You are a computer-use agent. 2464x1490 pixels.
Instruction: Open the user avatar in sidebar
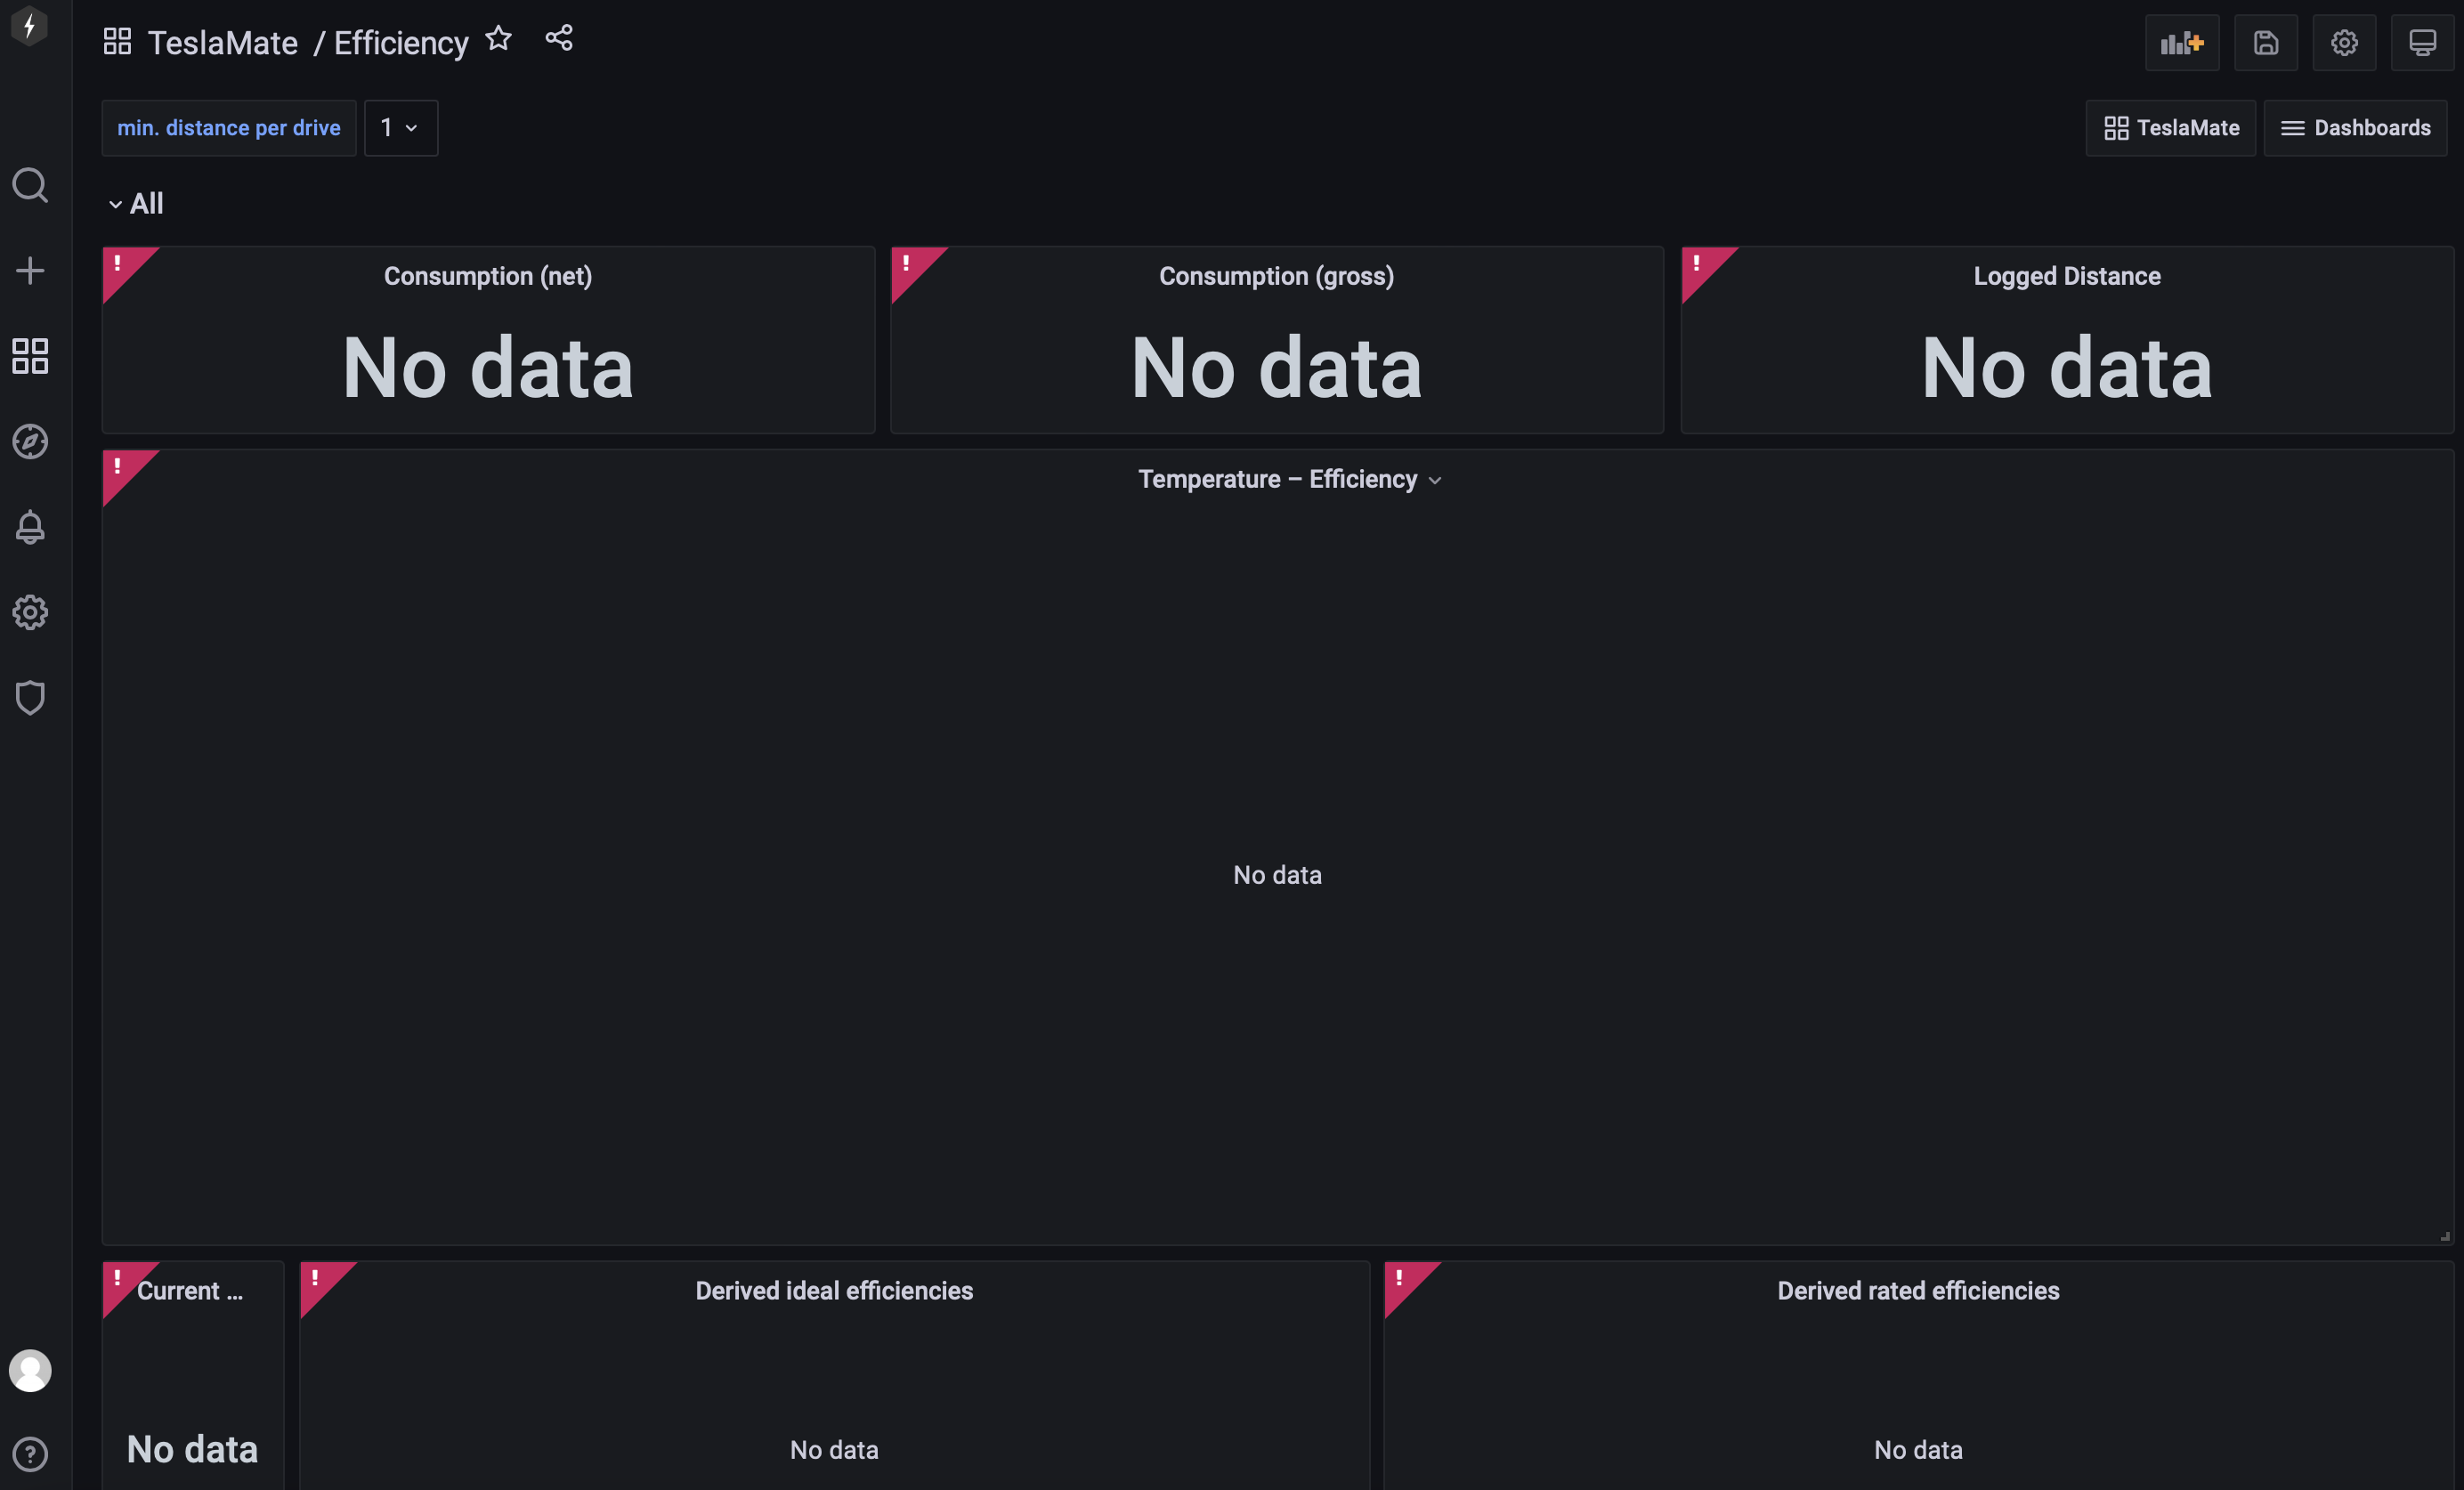click(x=30, y=1371)
